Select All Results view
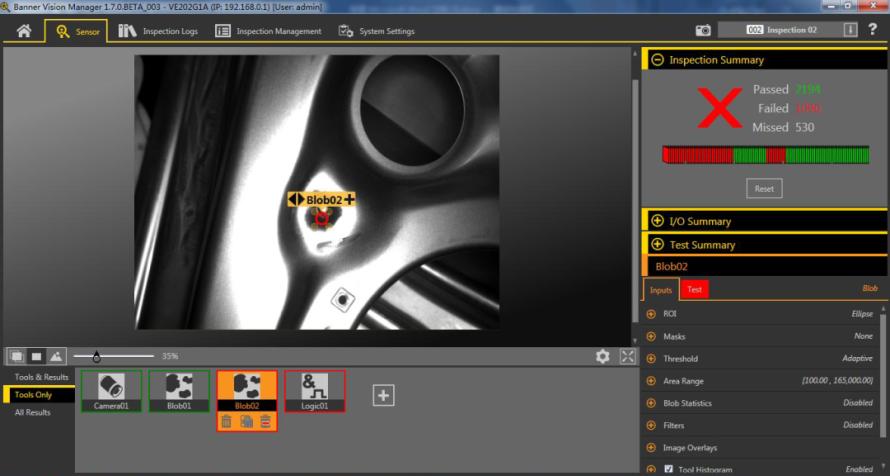The width and height of the screenshot is (890, 476). [32, 412]
